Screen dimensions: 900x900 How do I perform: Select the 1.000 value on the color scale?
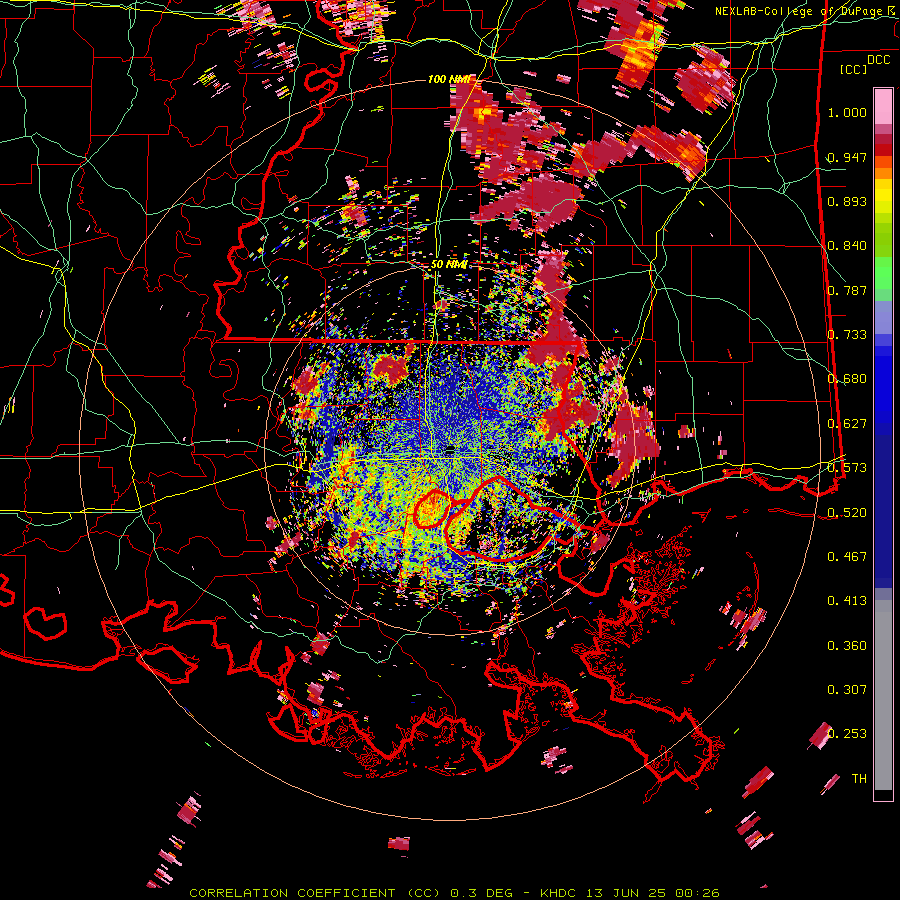pyautogui.click(x=847, y=112)
